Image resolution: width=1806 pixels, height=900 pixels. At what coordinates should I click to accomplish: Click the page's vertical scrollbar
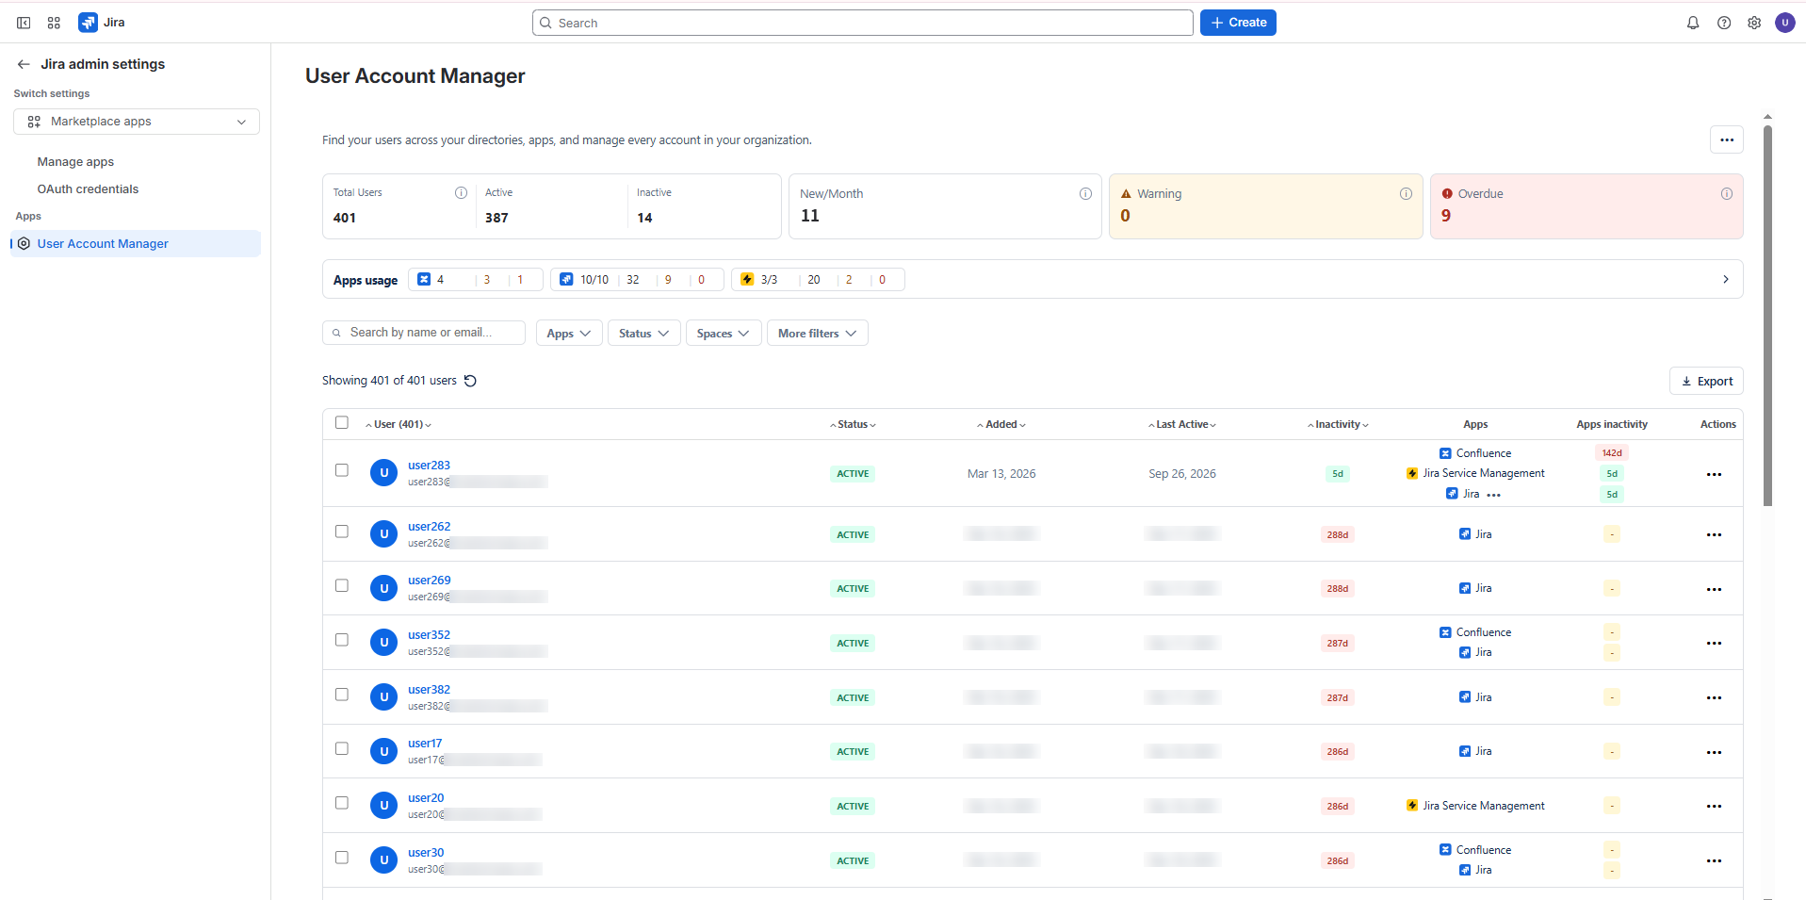[1767, 316]
